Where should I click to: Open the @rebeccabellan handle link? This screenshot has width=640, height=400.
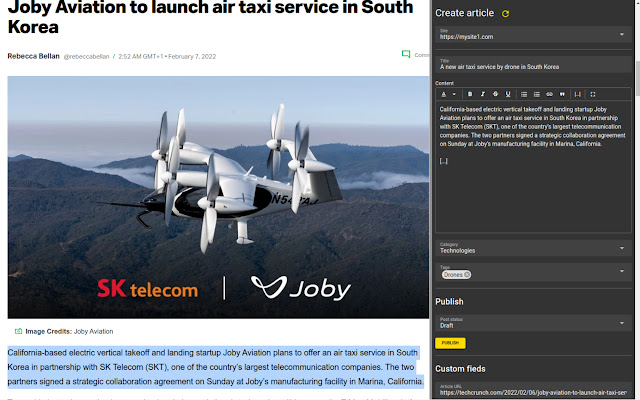coord(87,56)
